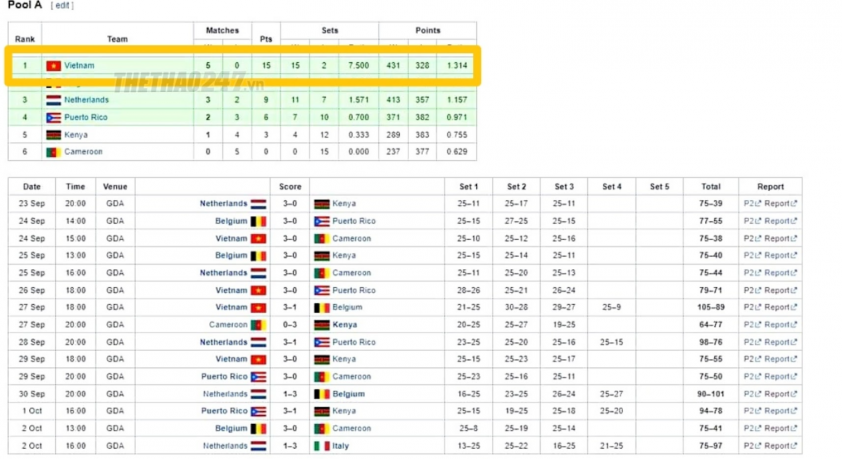Open the Cameroon team link in standings

click(x=83, y=152)
